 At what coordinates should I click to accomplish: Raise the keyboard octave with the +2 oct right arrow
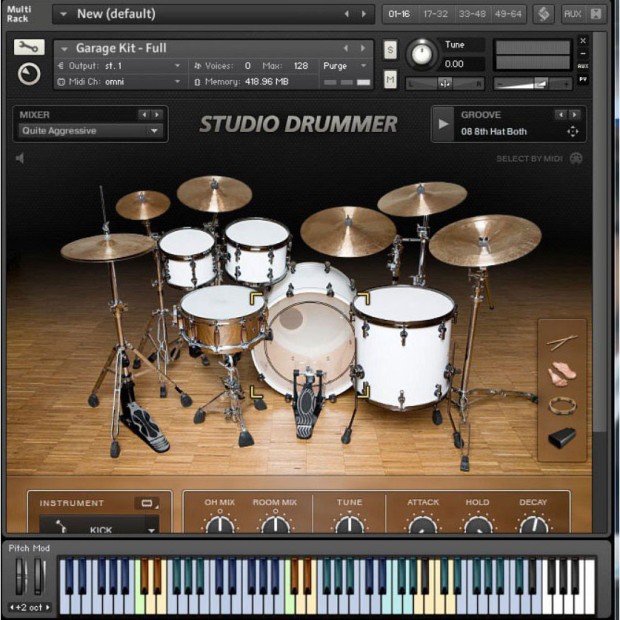pos(47,607)
